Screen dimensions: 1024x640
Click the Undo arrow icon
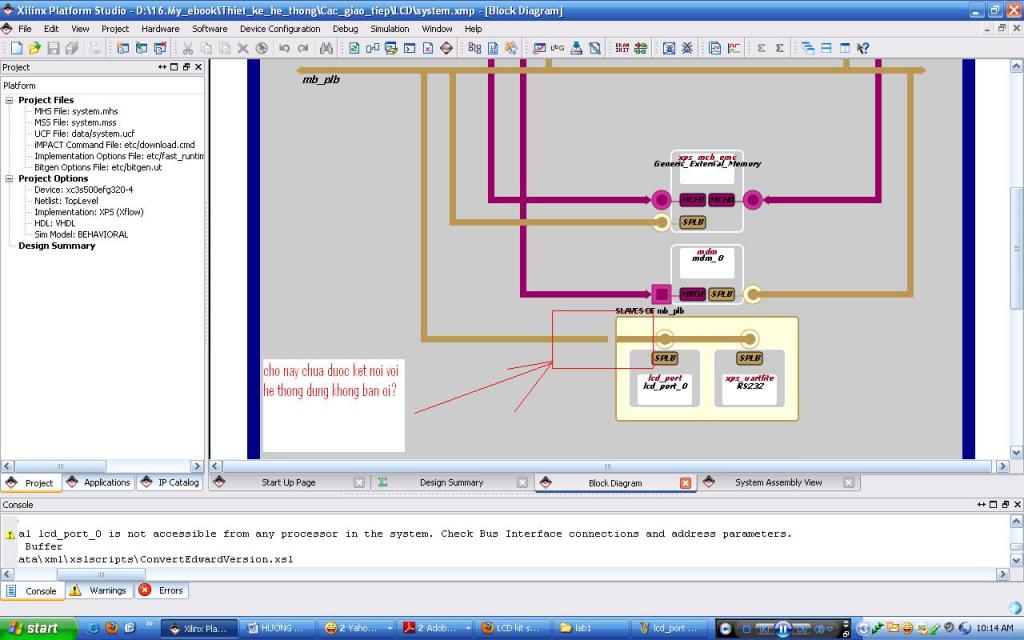[x=284, y=48]
